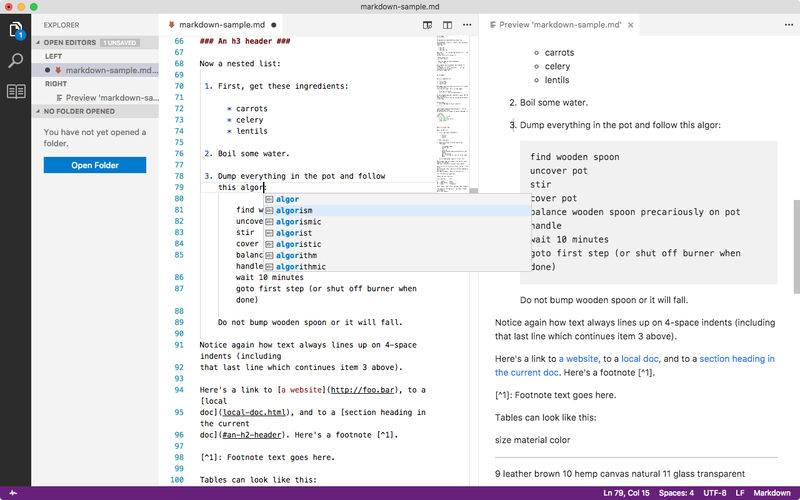Click the preview pane vertical scrollbar
The image size is (800, 500).
point(796,247)
